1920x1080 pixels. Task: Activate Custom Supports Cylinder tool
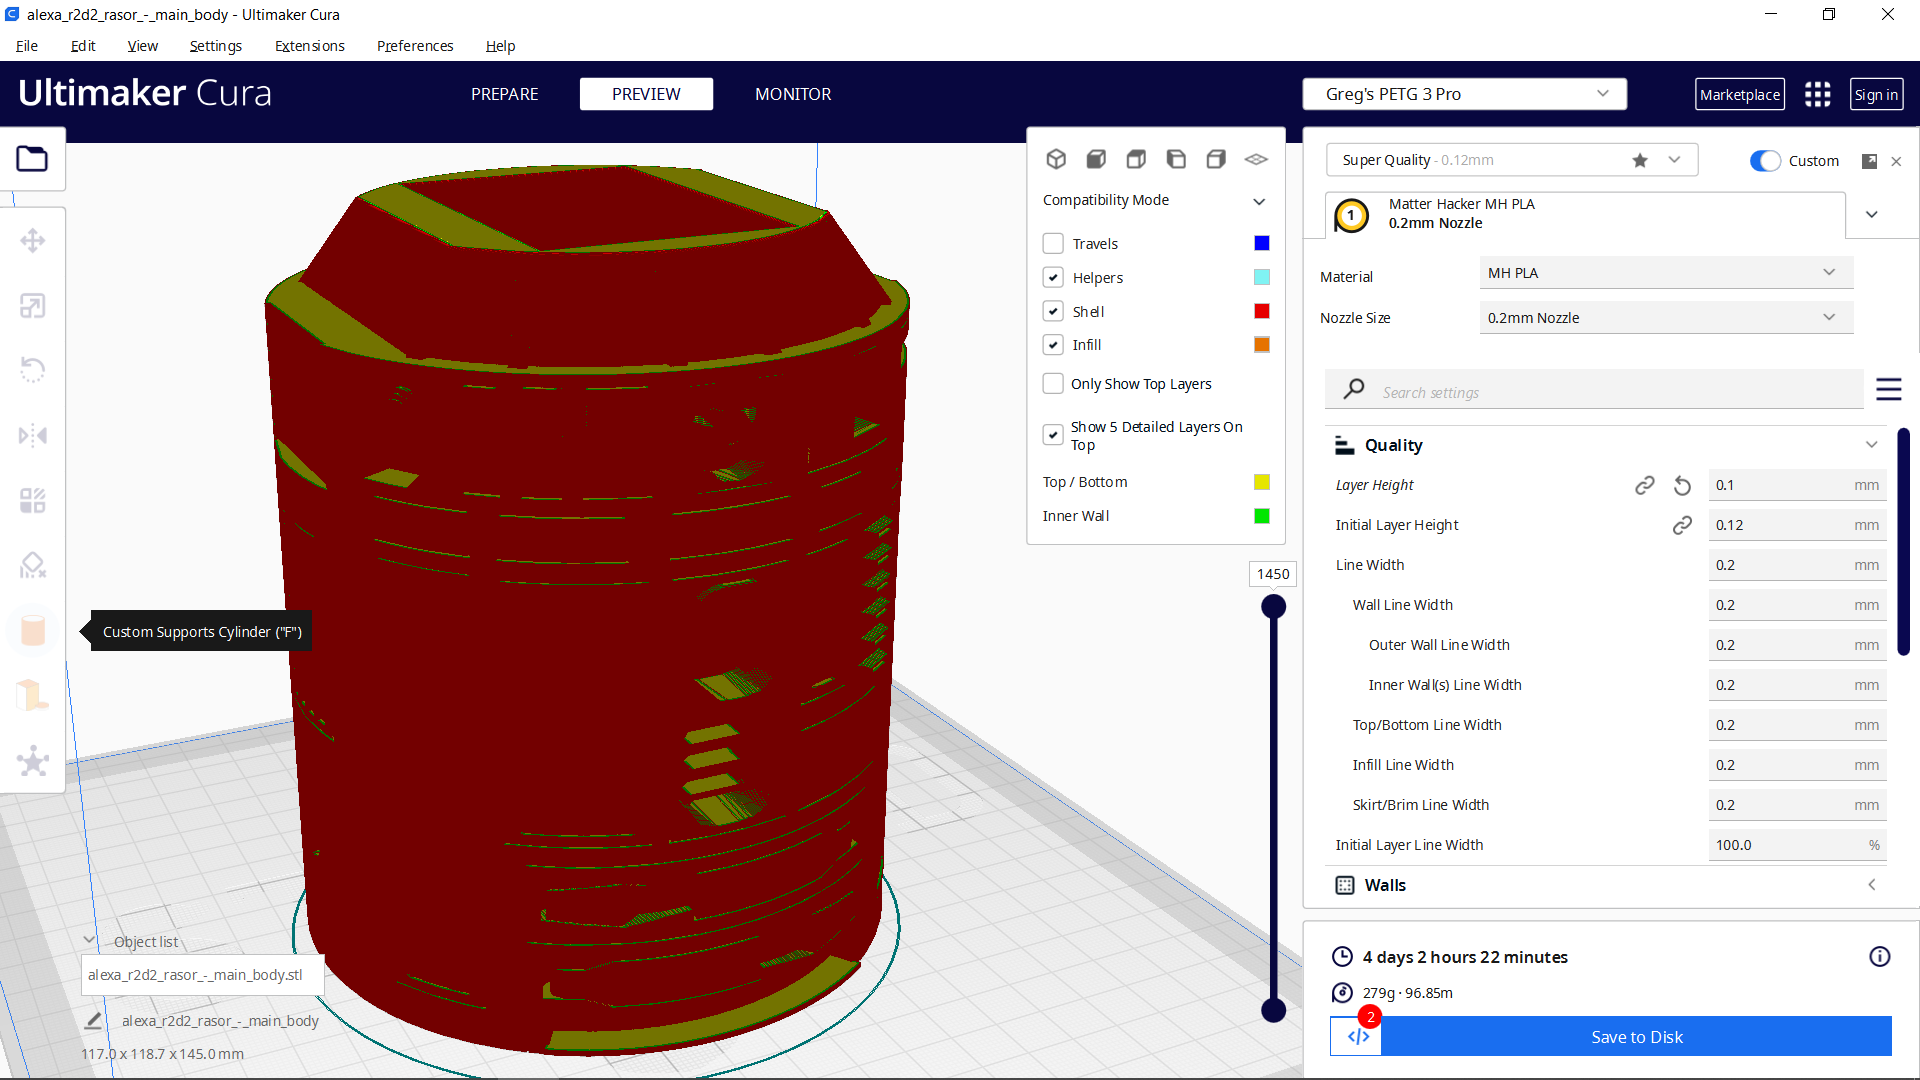(33, 630)
